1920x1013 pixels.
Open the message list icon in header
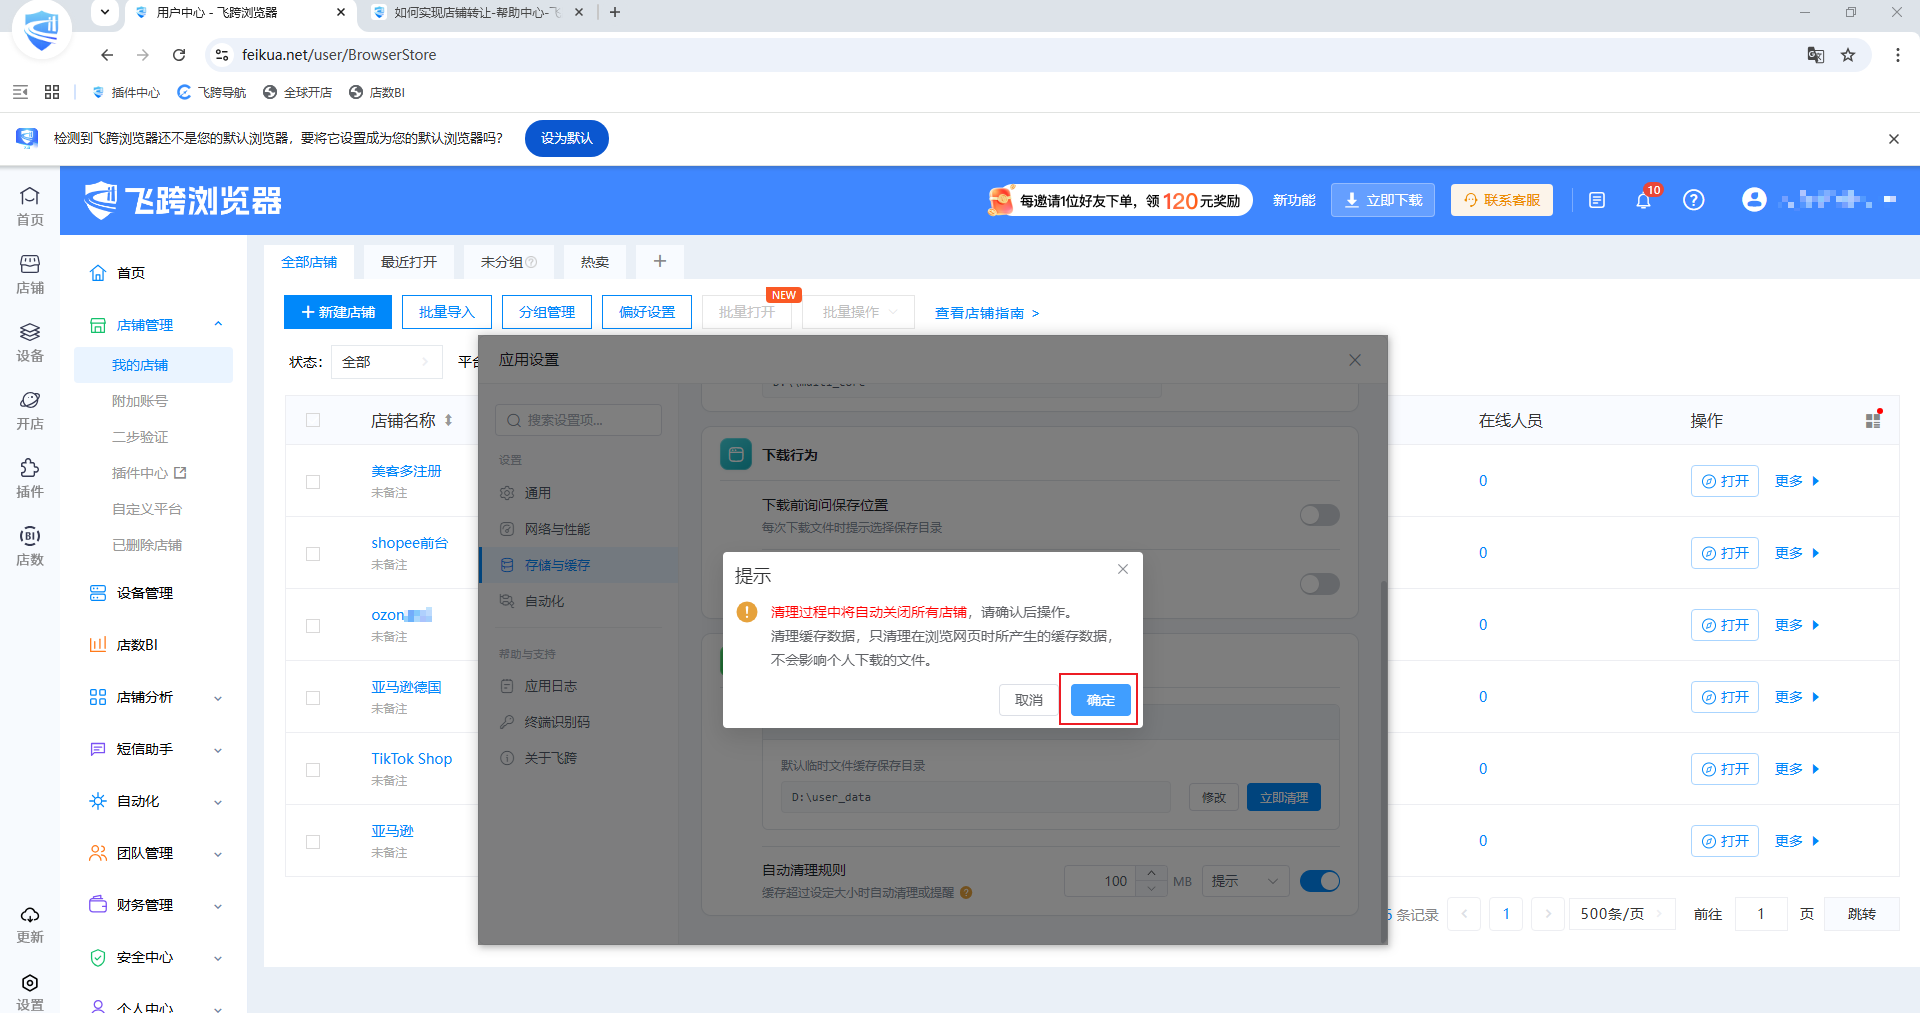click(x=1597, y=200)
